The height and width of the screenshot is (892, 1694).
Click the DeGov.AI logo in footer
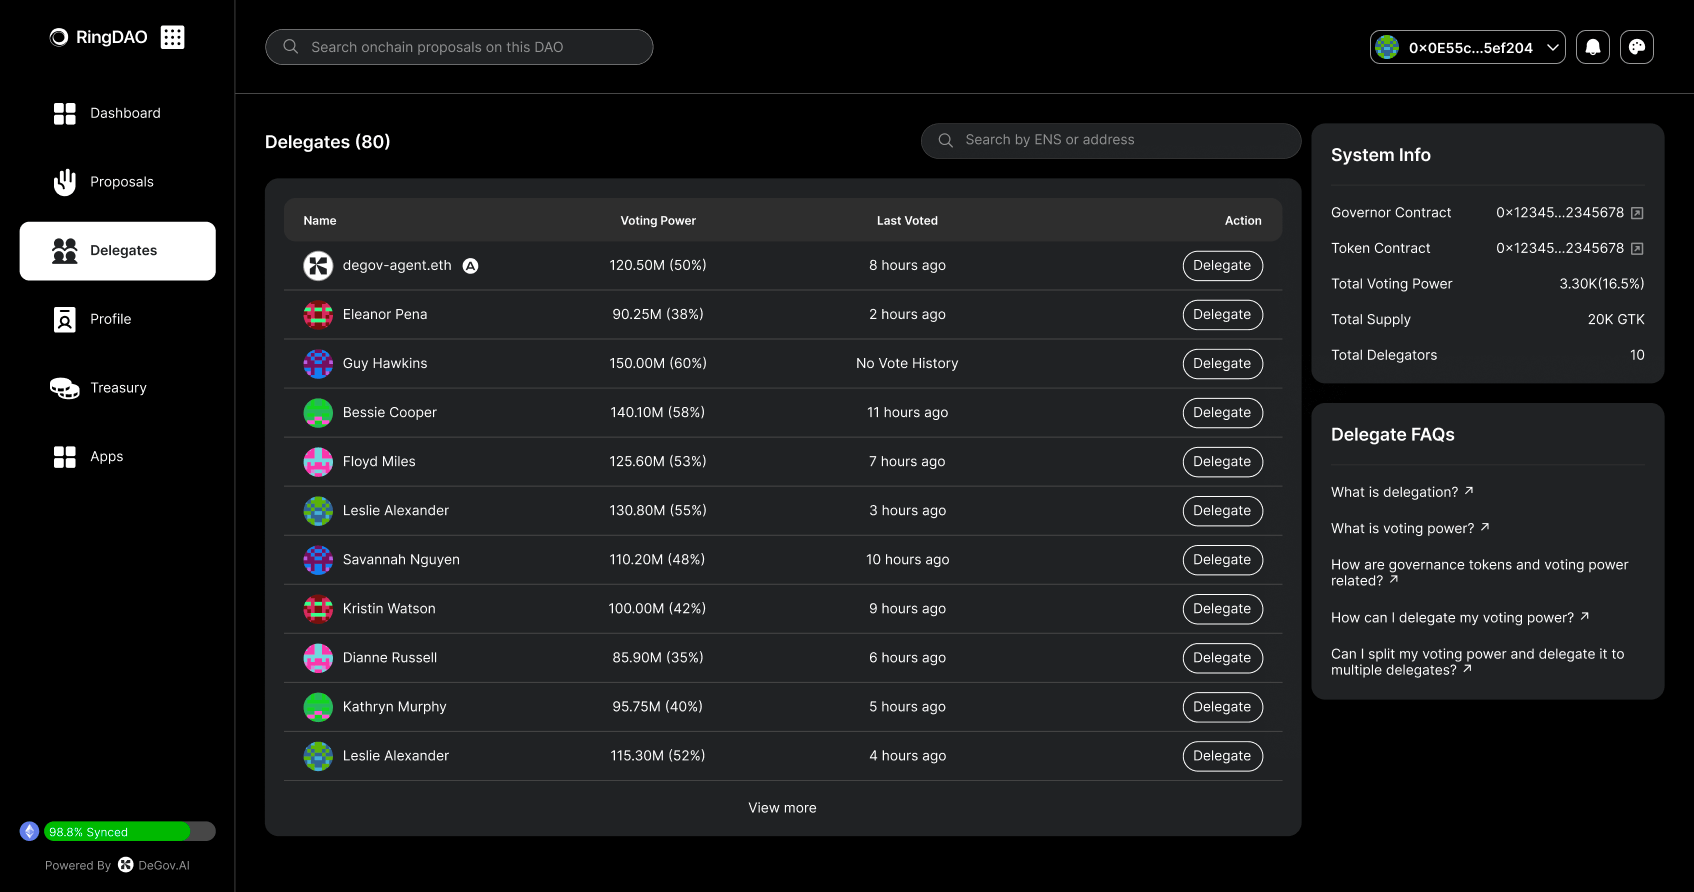[x=126, y=865]
